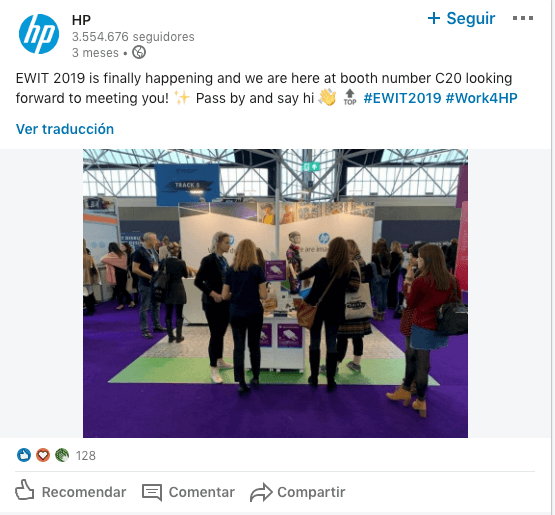Click the HP company name heading
Viewport: 555px width, 515px height.
81,20
